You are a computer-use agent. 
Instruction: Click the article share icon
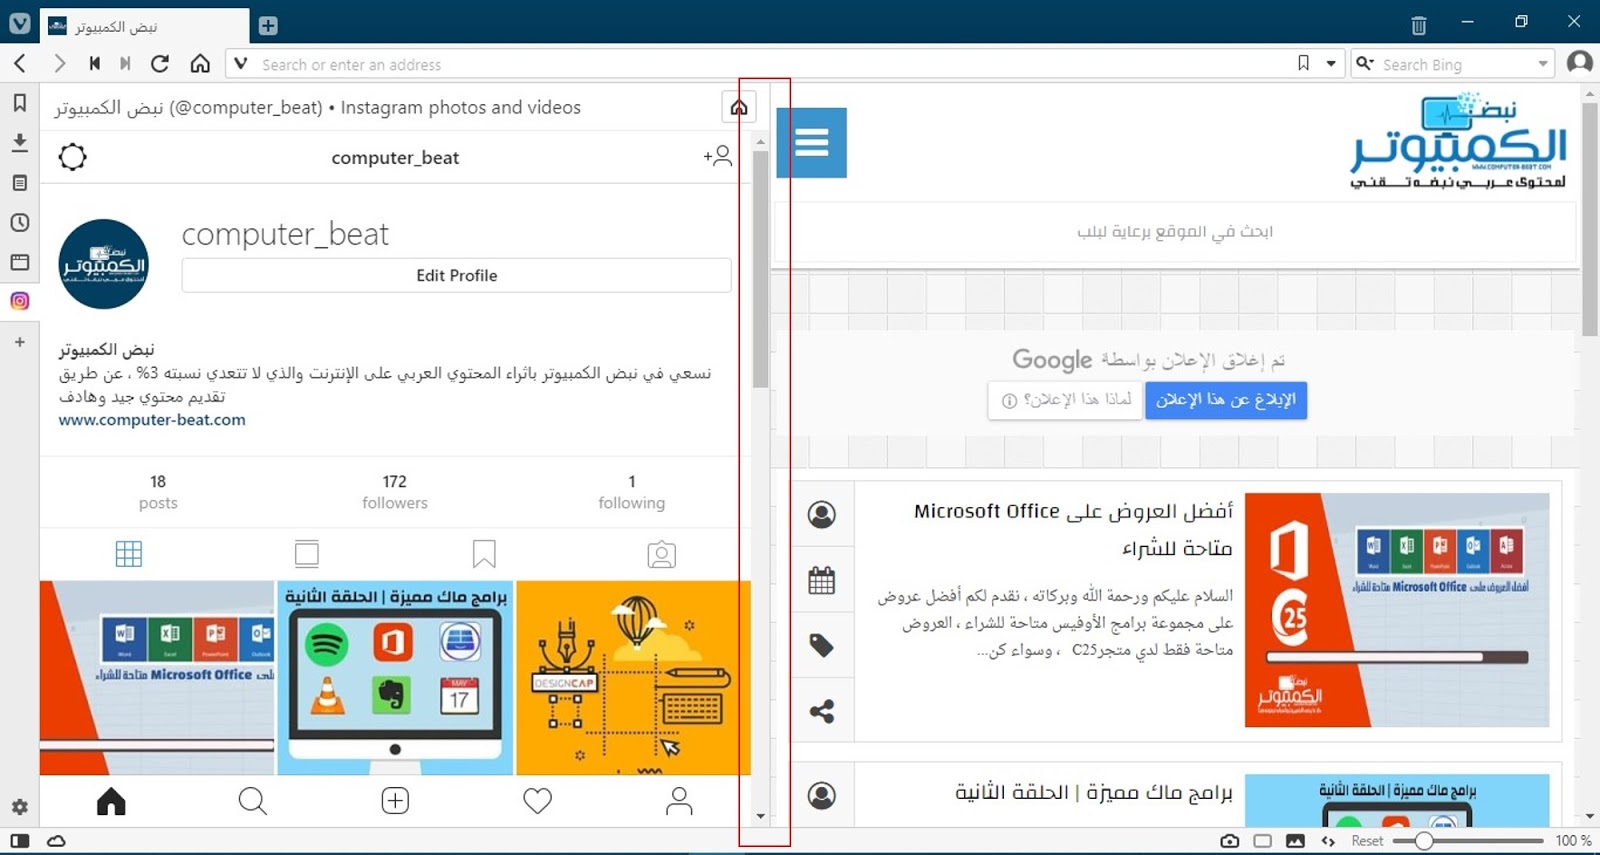(822, 712)
